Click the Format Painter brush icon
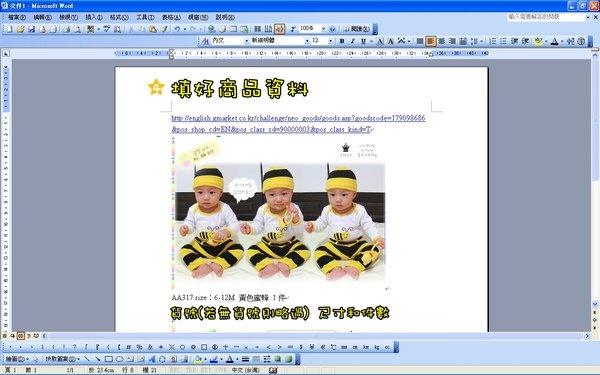 click(x=164, y=29)
